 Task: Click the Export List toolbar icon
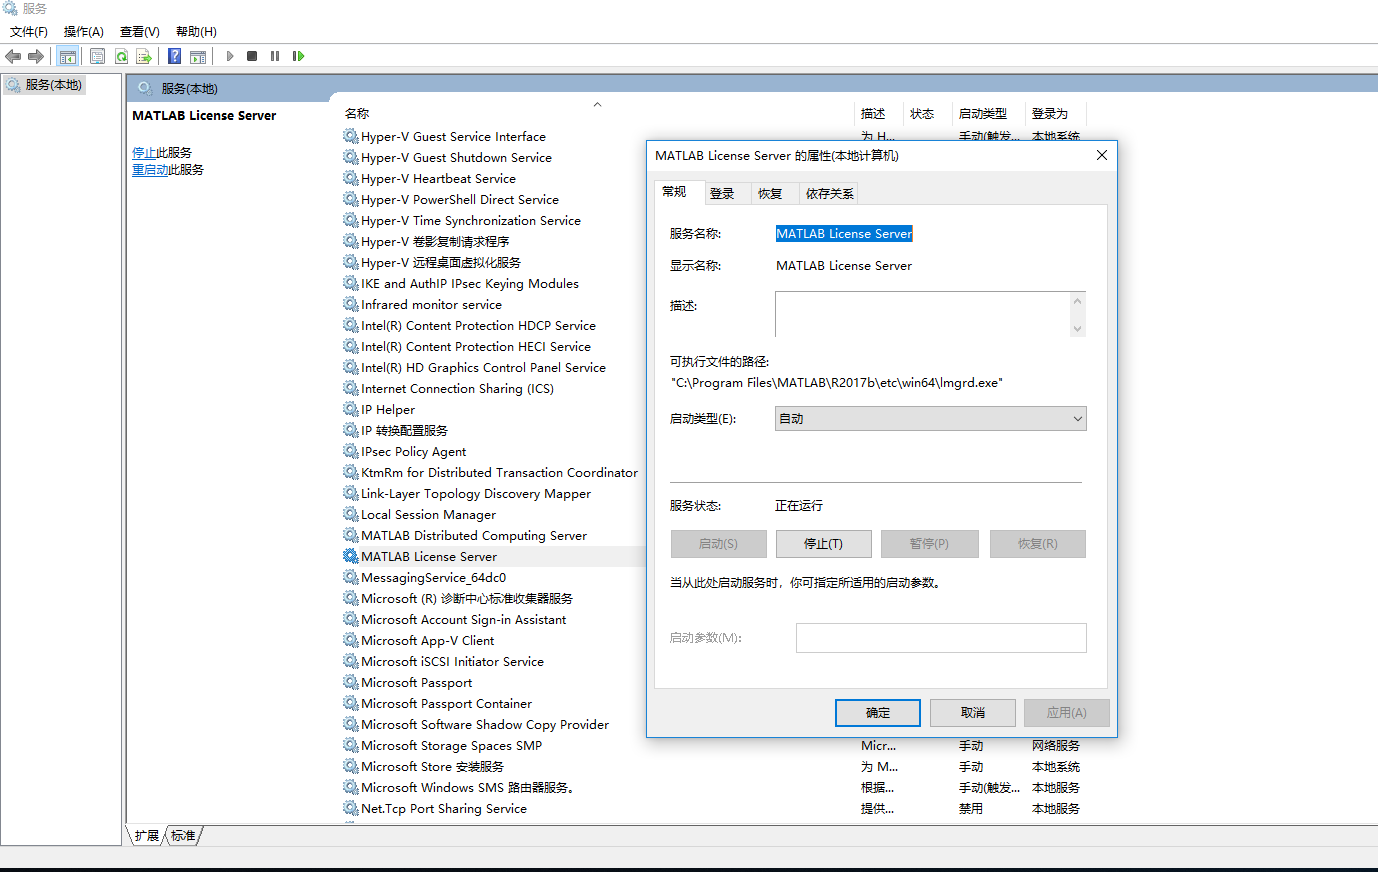click(144, 56)
